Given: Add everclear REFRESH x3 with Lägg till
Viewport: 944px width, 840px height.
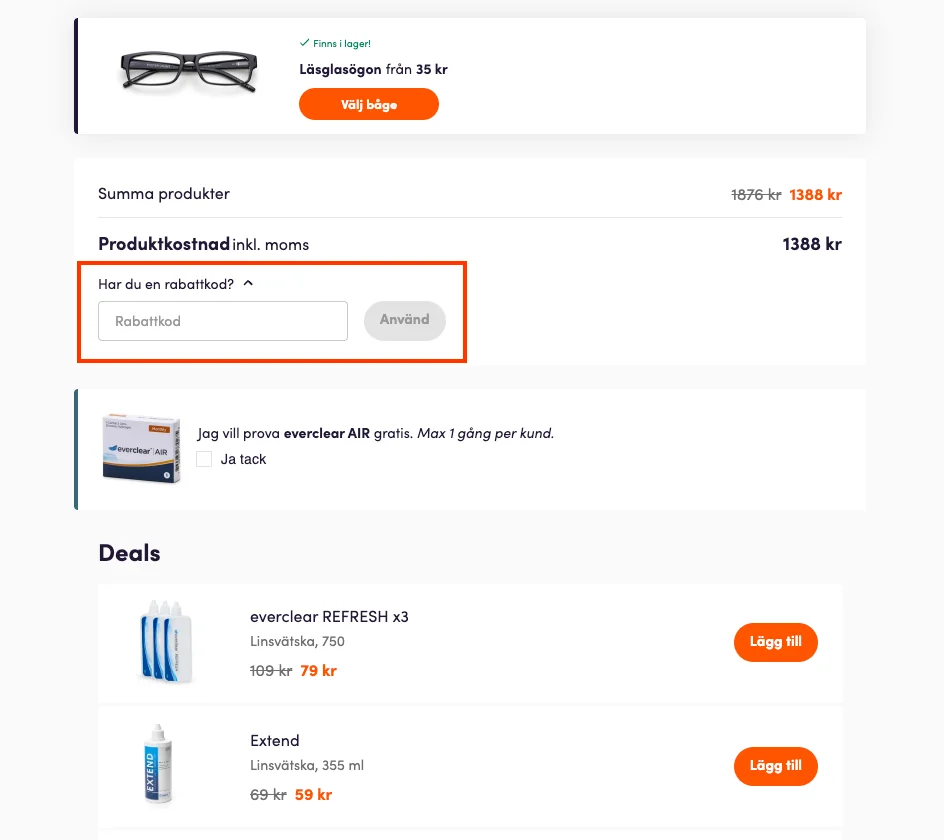Looking at the screenshot, I should click(775, 642).
